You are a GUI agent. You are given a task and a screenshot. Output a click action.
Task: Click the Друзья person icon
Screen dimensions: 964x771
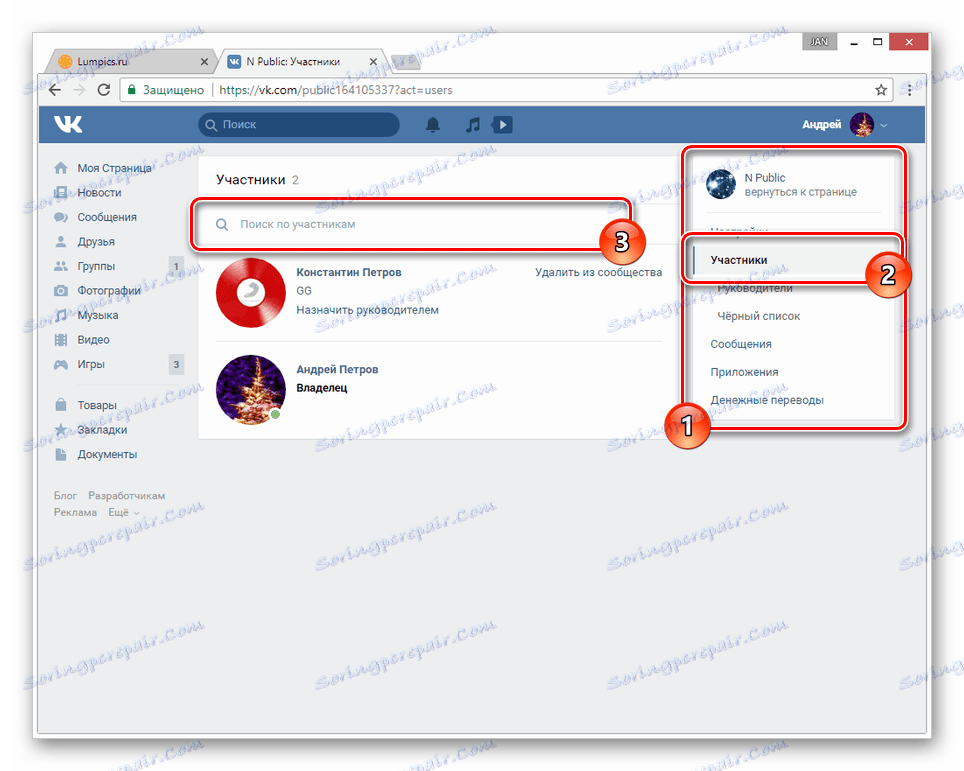61,242
